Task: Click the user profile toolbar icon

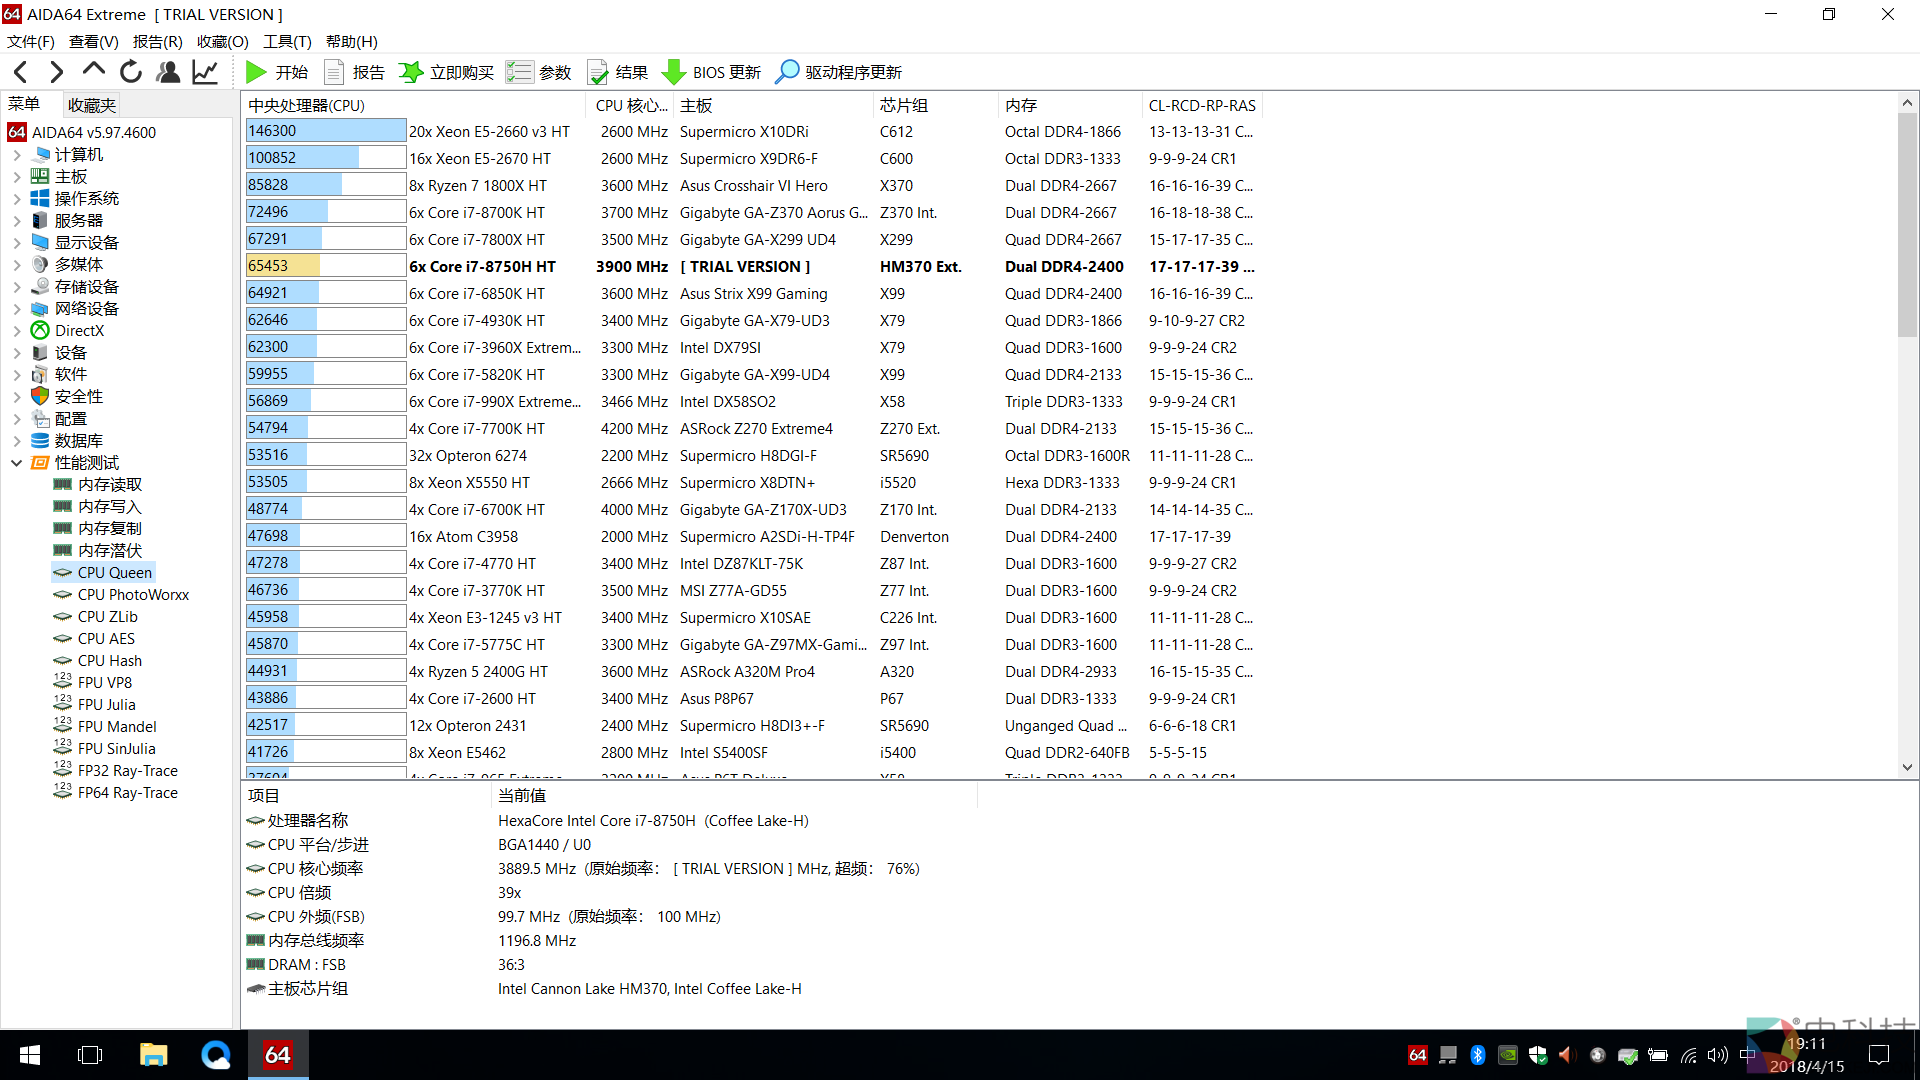Action: (x=168, y=72)
